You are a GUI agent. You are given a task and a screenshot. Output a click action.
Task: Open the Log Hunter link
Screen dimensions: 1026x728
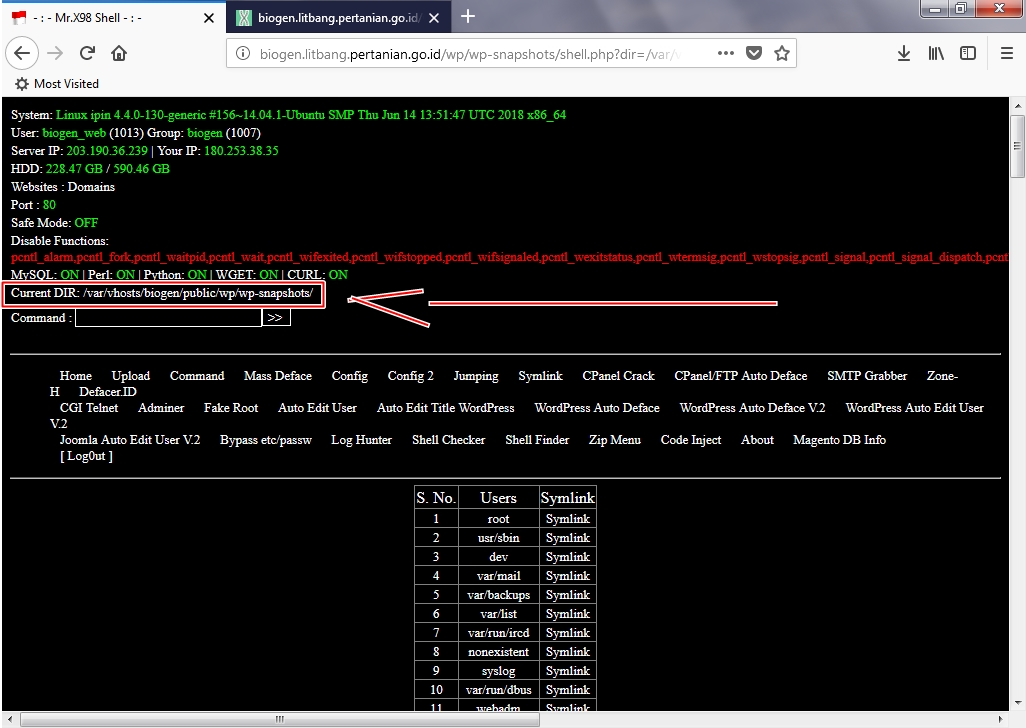click(x=361, y=440)
